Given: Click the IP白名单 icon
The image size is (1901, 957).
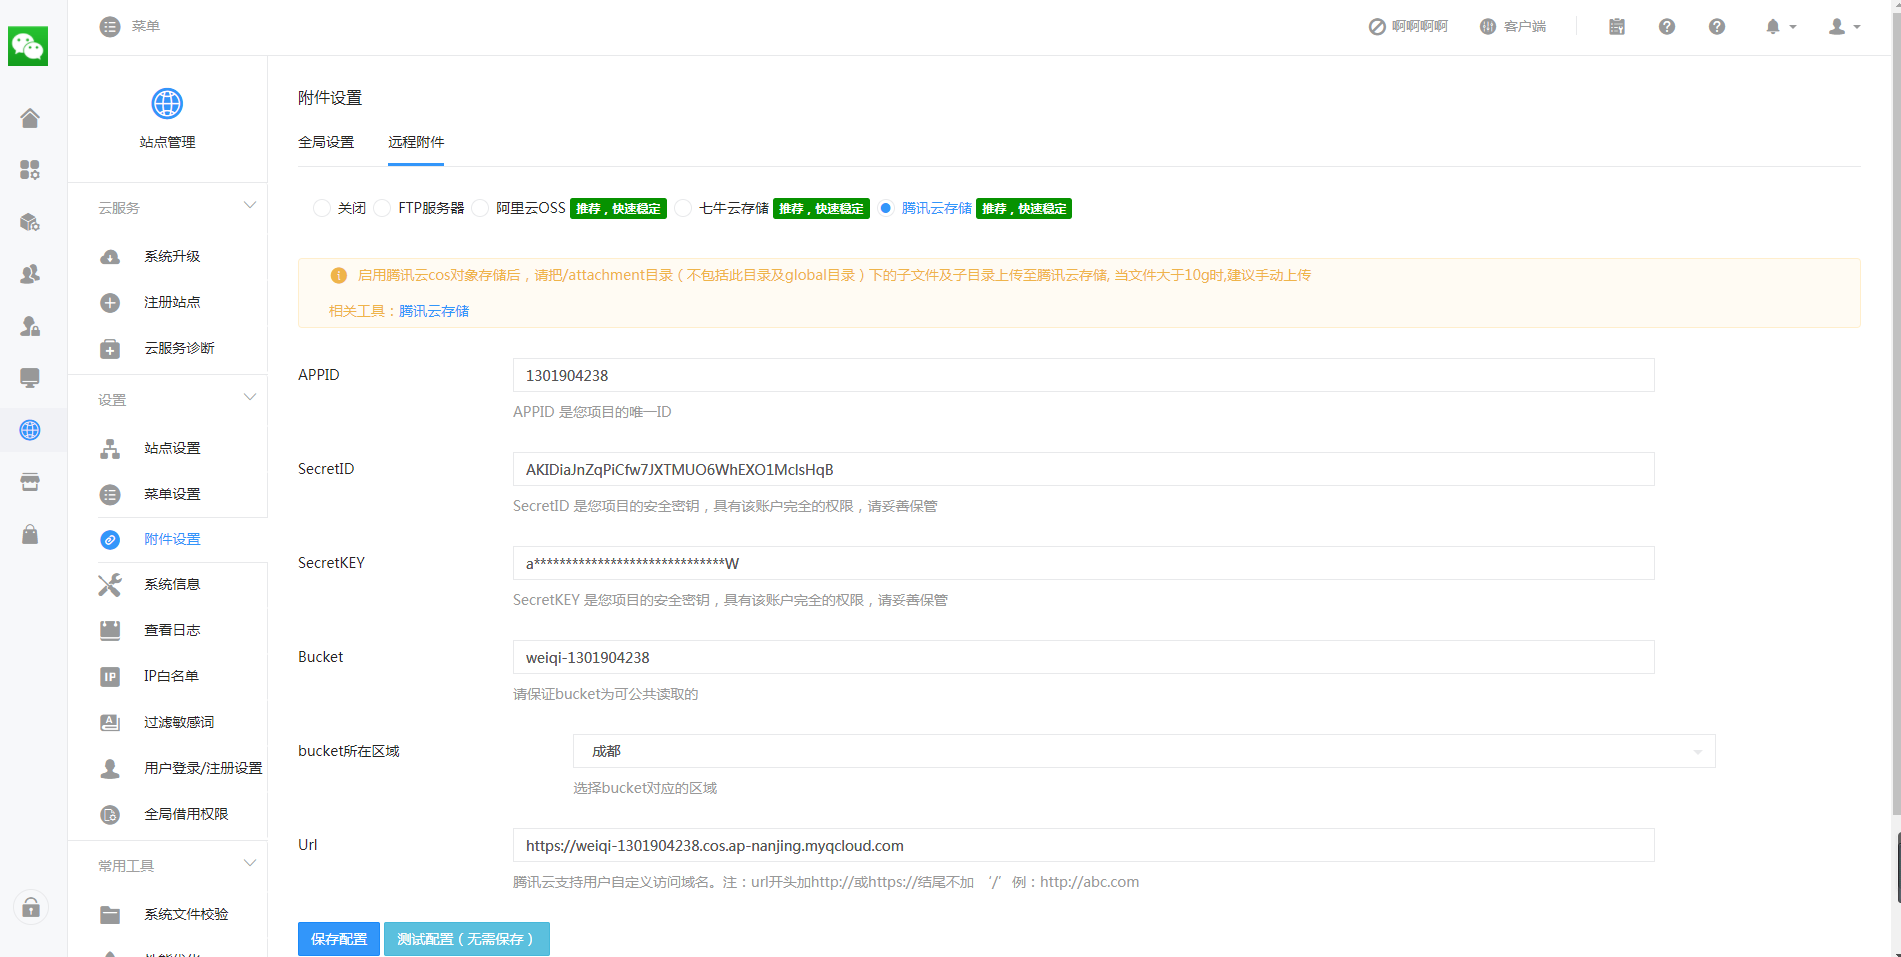Looking at the screenshot, I should click(x=110, y=677).
